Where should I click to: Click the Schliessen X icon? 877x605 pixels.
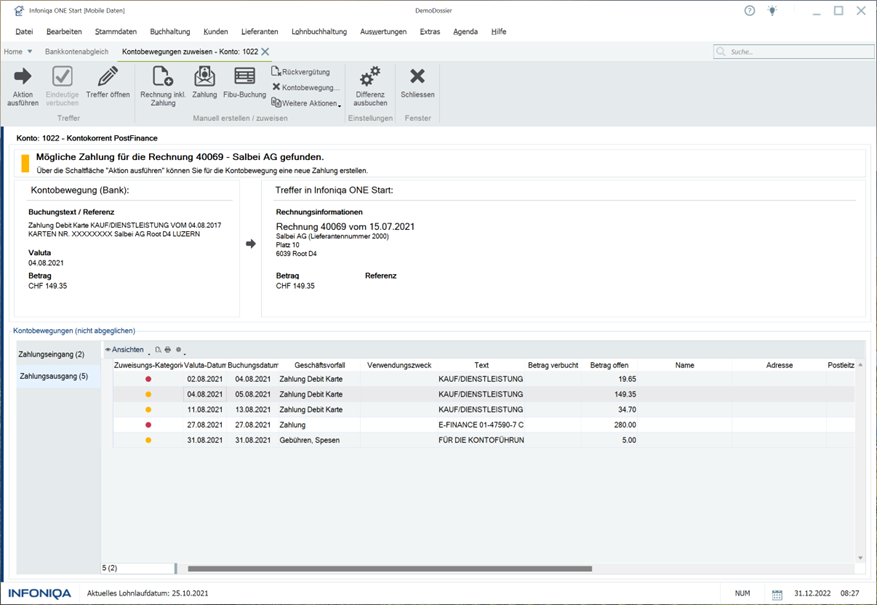click(417, 76)
